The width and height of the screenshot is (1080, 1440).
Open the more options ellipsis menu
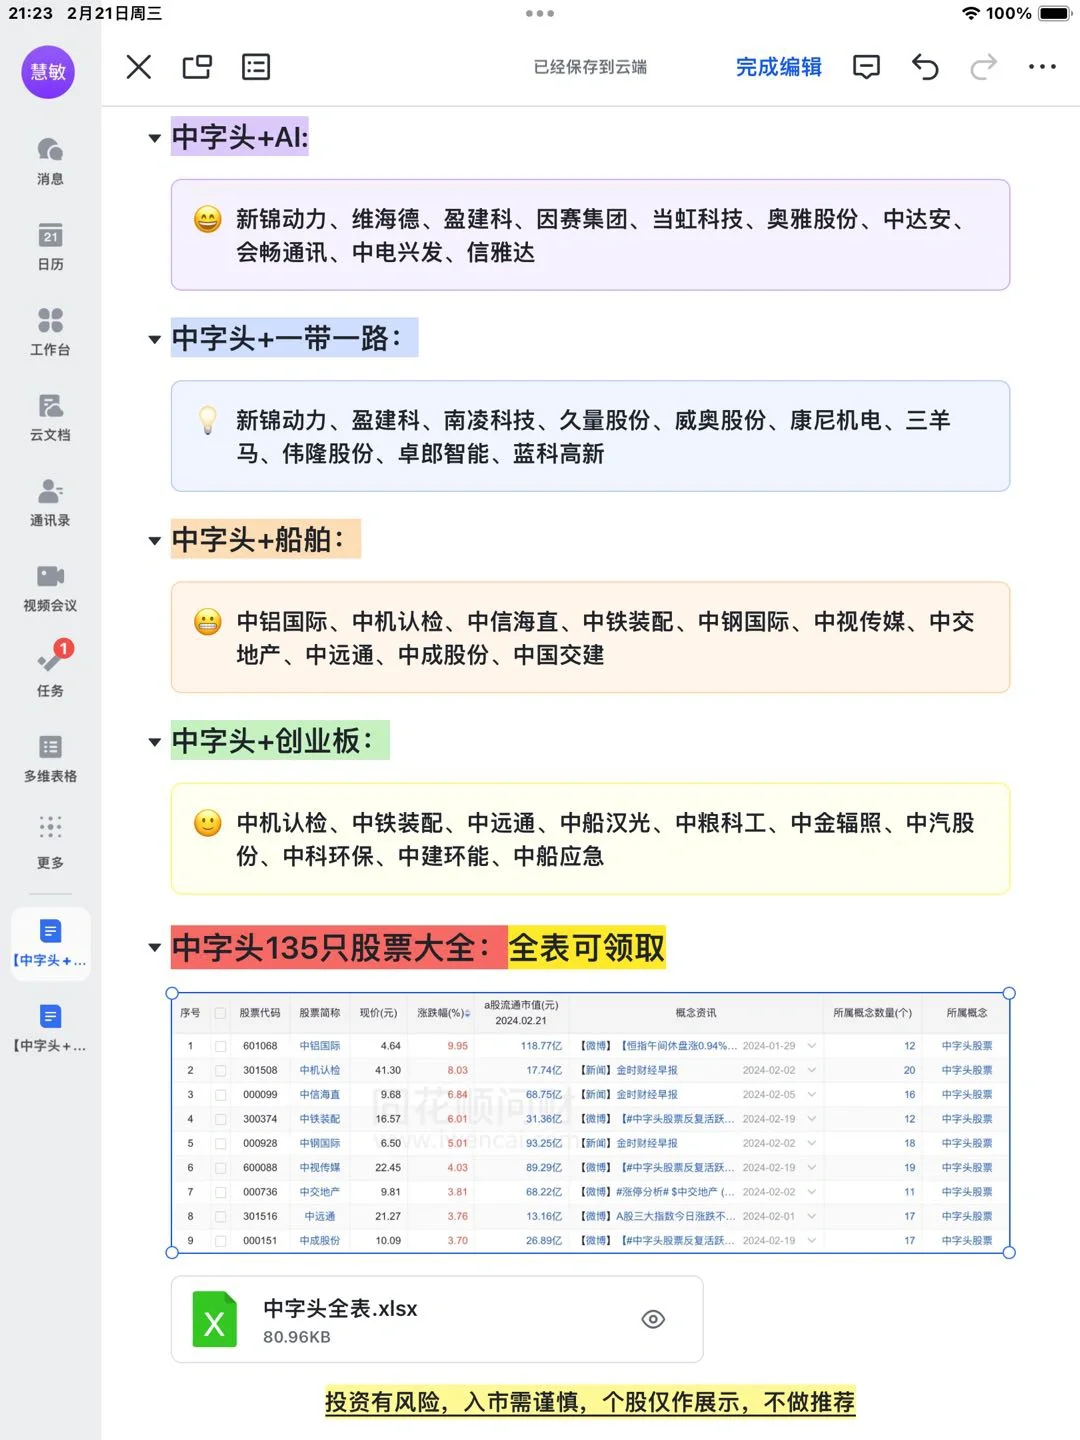[x=1042, y=67]
